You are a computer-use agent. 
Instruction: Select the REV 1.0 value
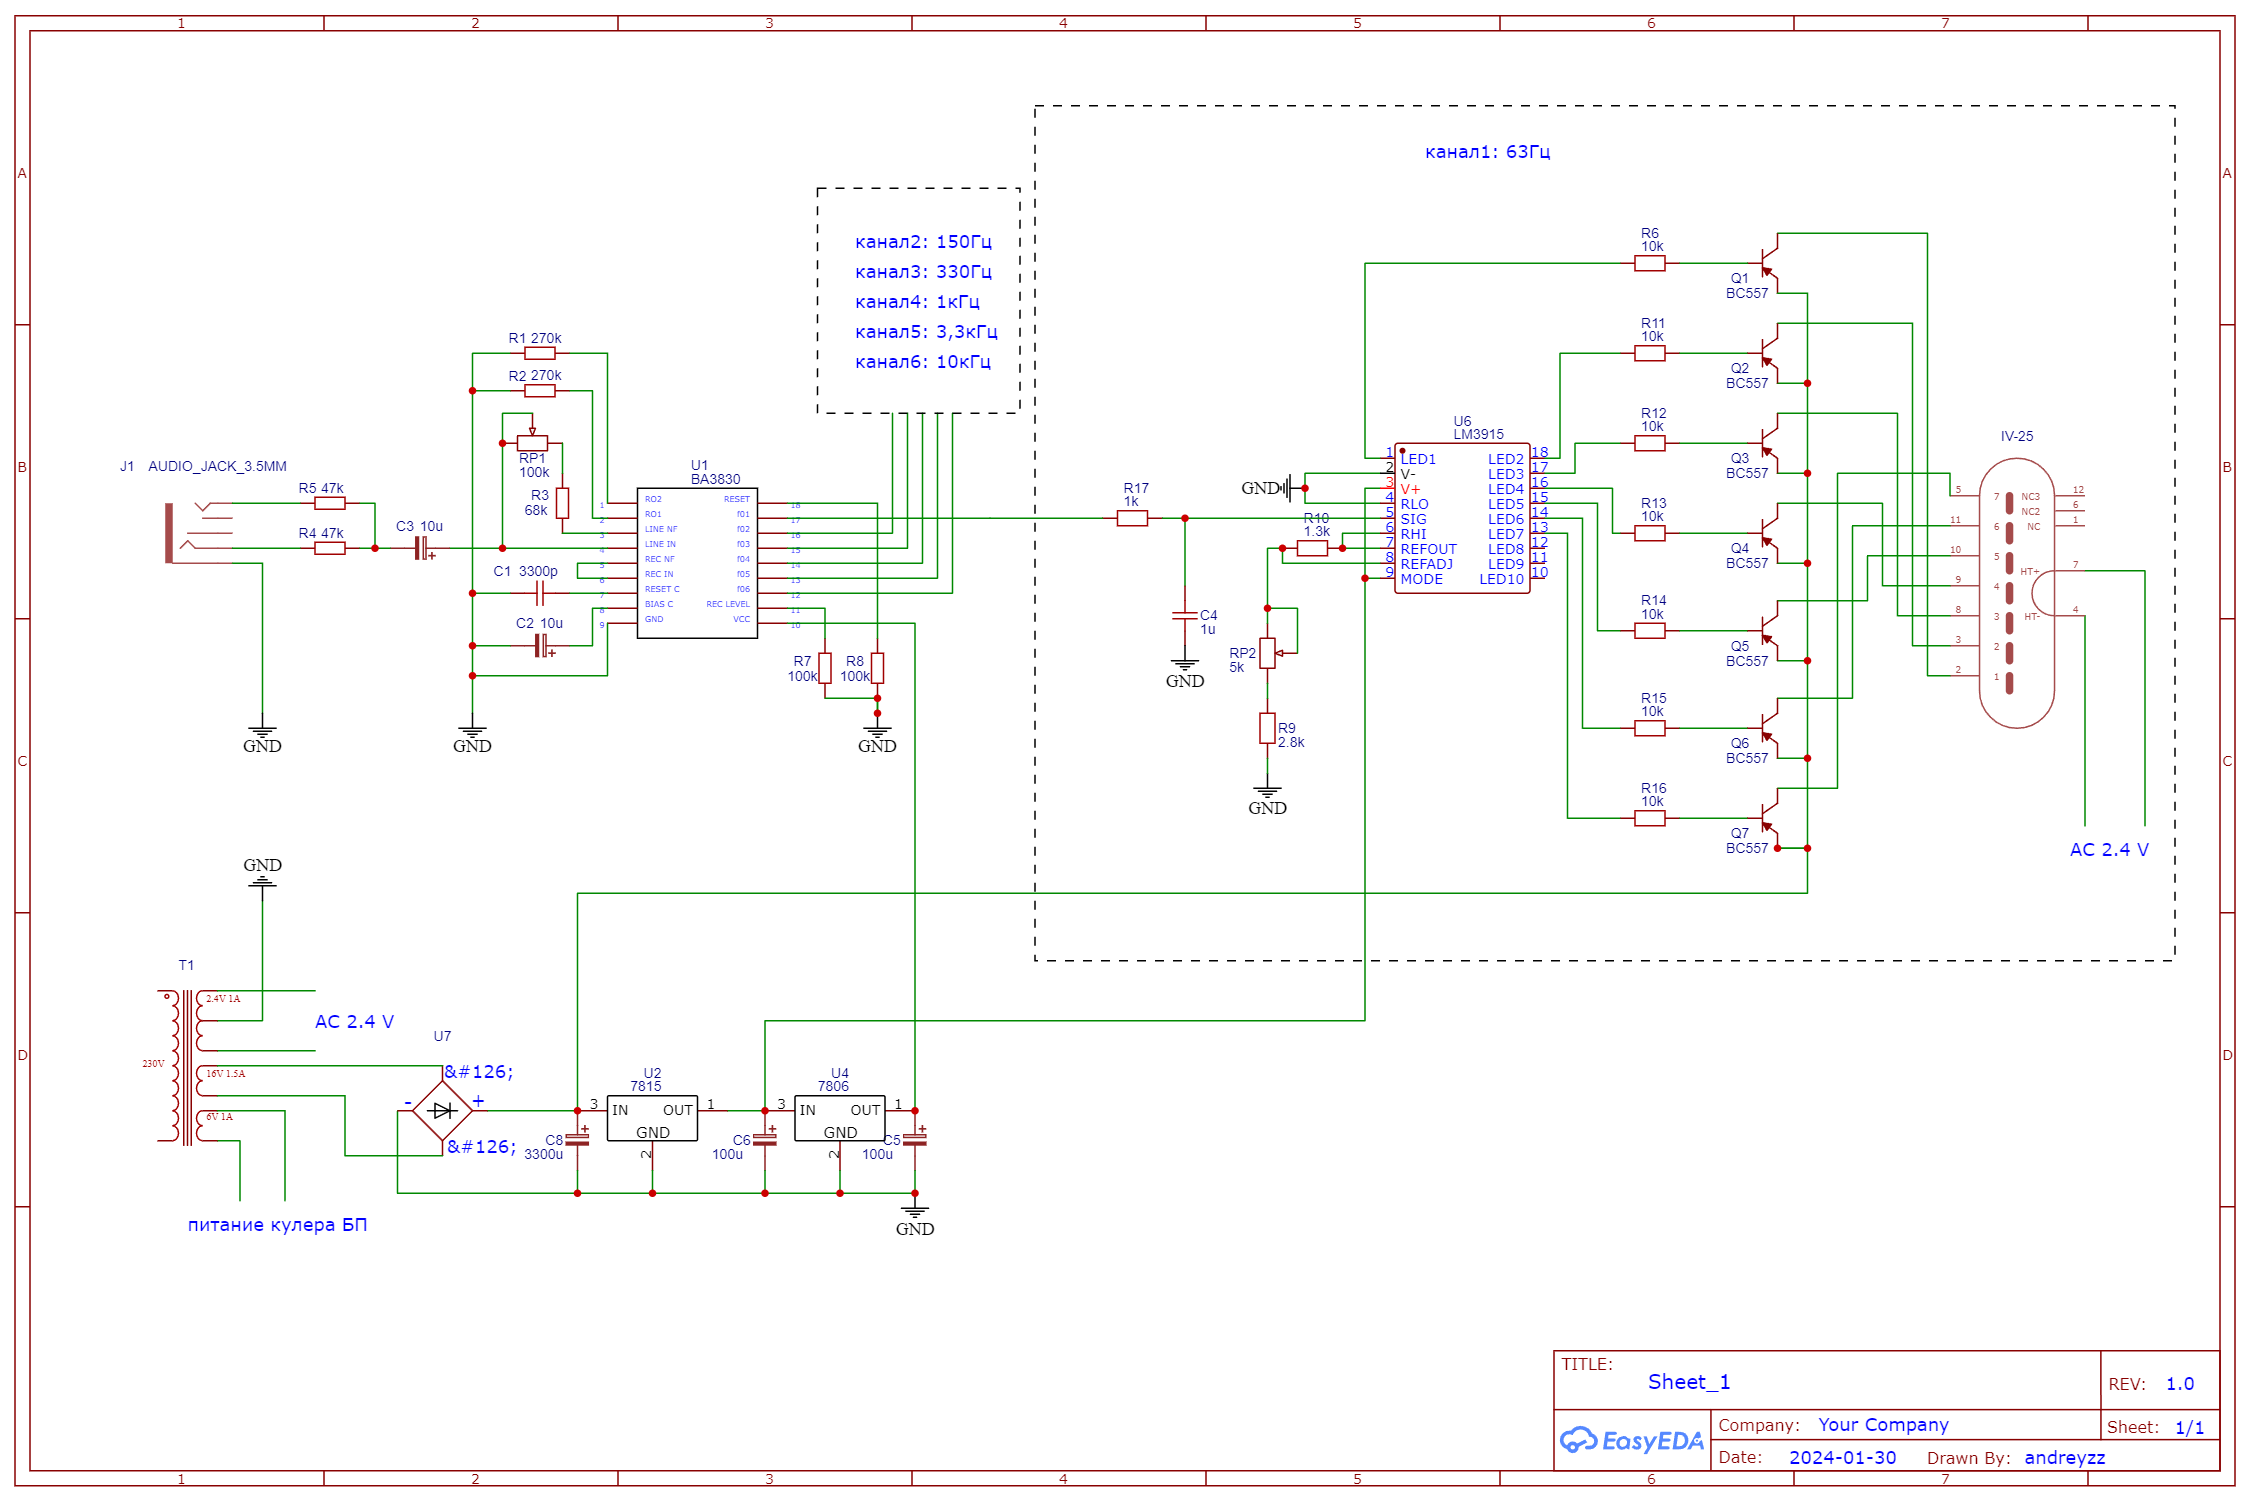click(x=2179, y=1384)
